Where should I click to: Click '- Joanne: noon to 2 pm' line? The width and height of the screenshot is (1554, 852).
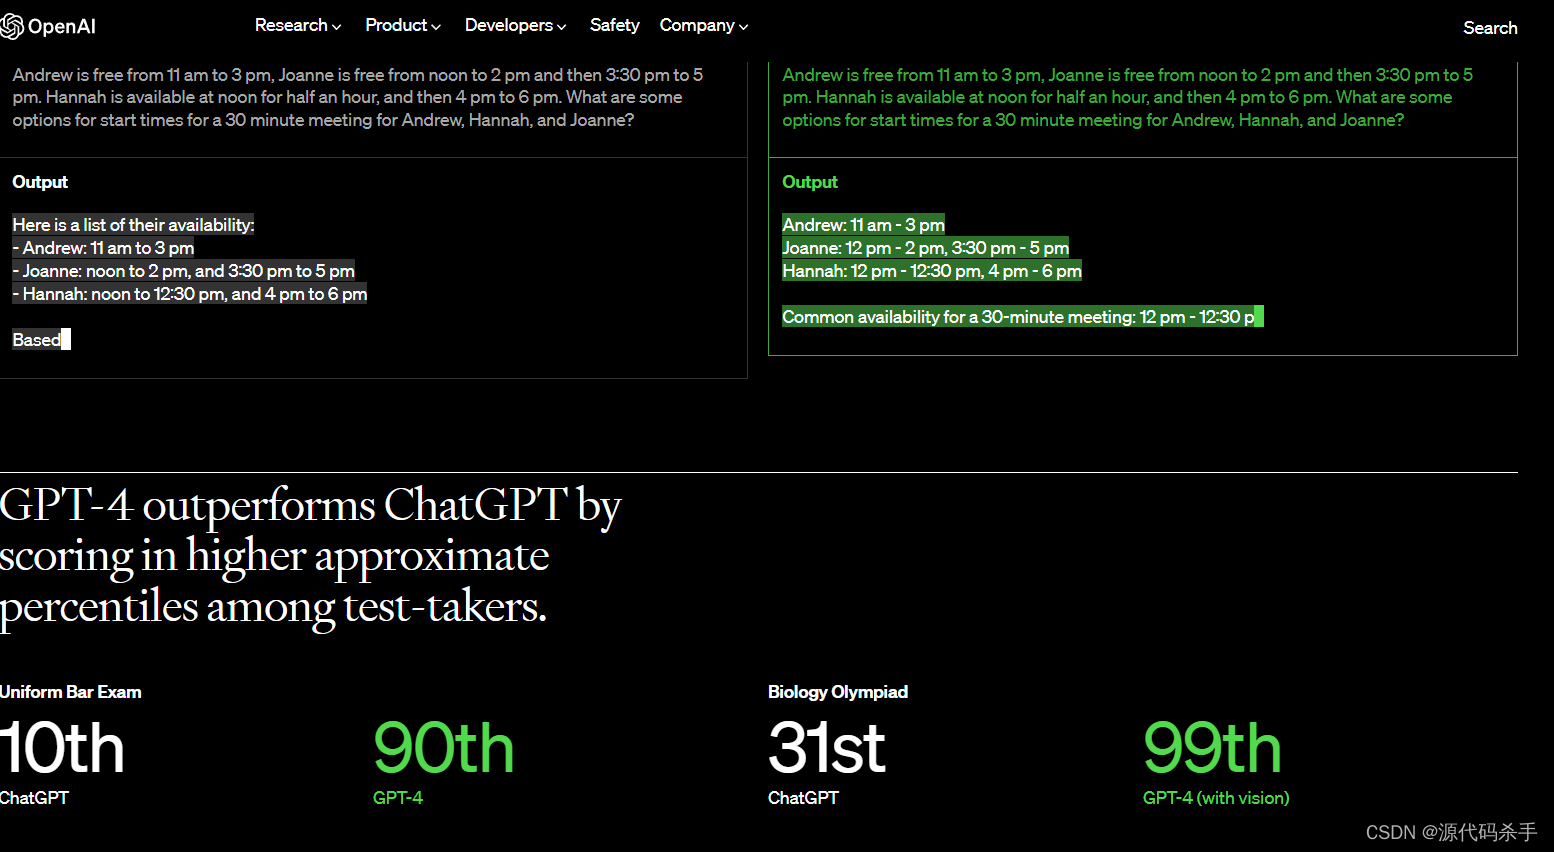tap(184, 271)
